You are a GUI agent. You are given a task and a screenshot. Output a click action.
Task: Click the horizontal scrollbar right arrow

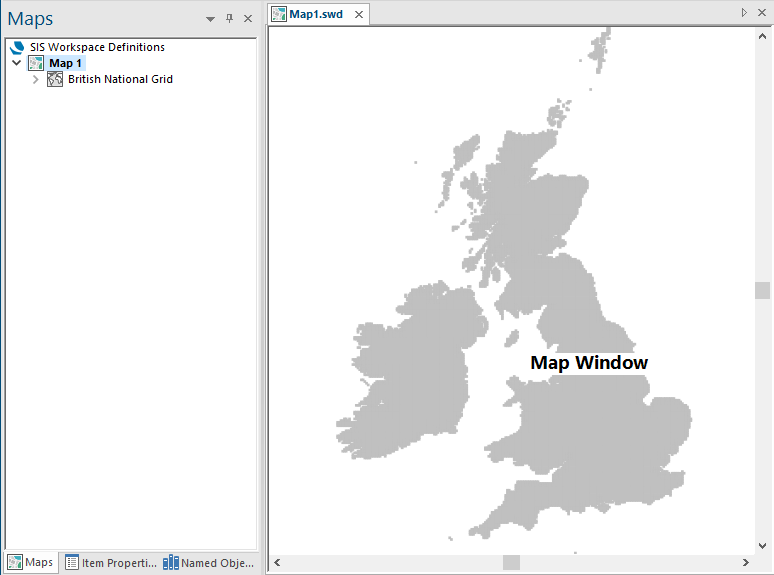[x=746, y=563]
